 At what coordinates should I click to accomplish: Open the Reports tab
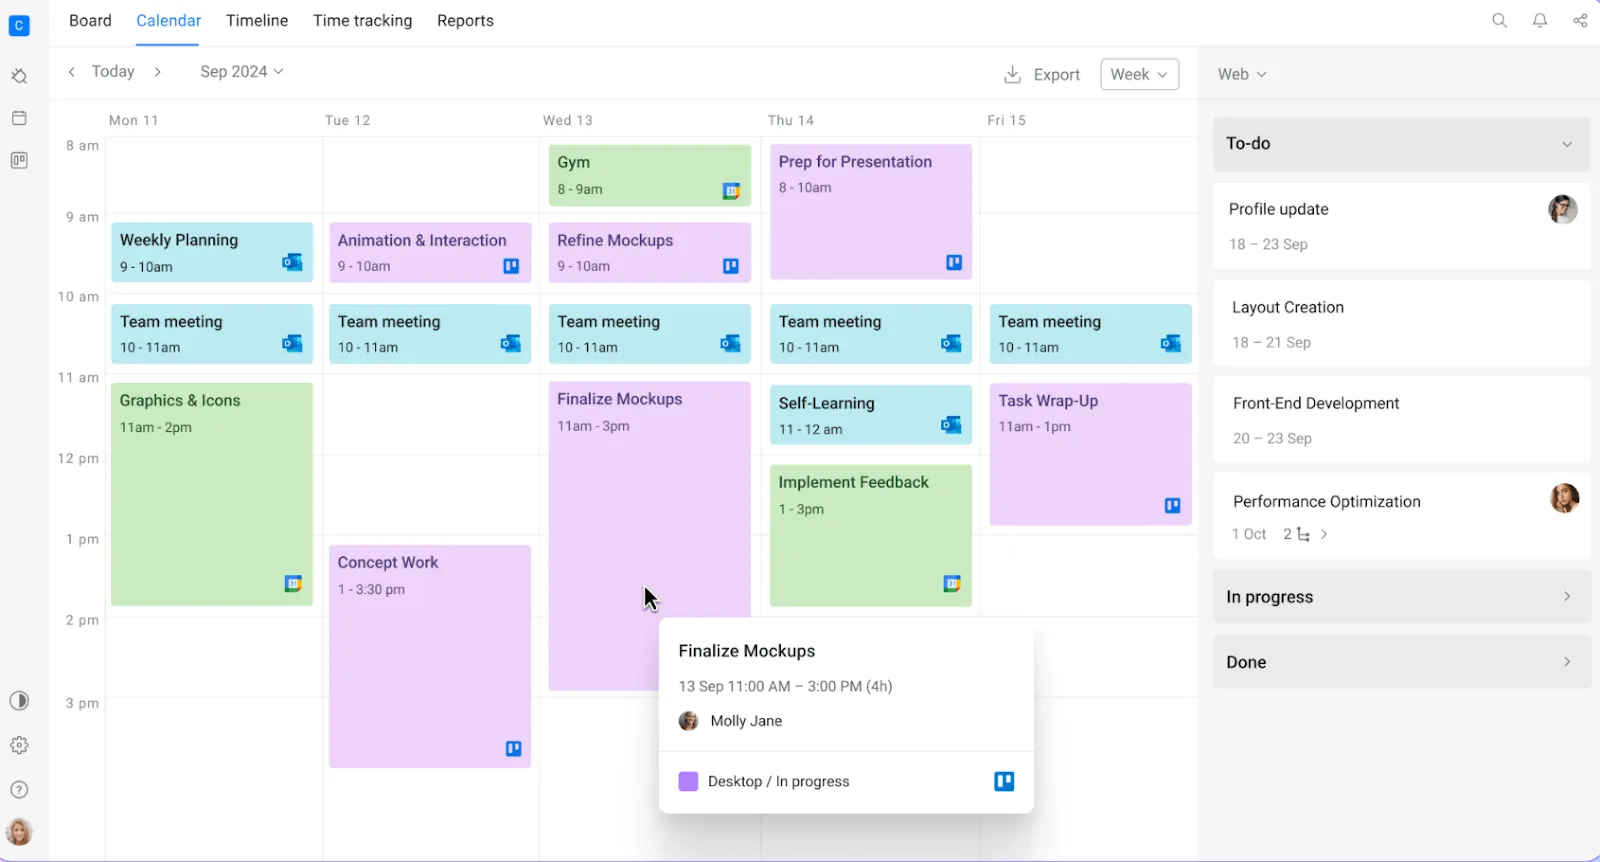pyautogui.click(x=465, y=21)
